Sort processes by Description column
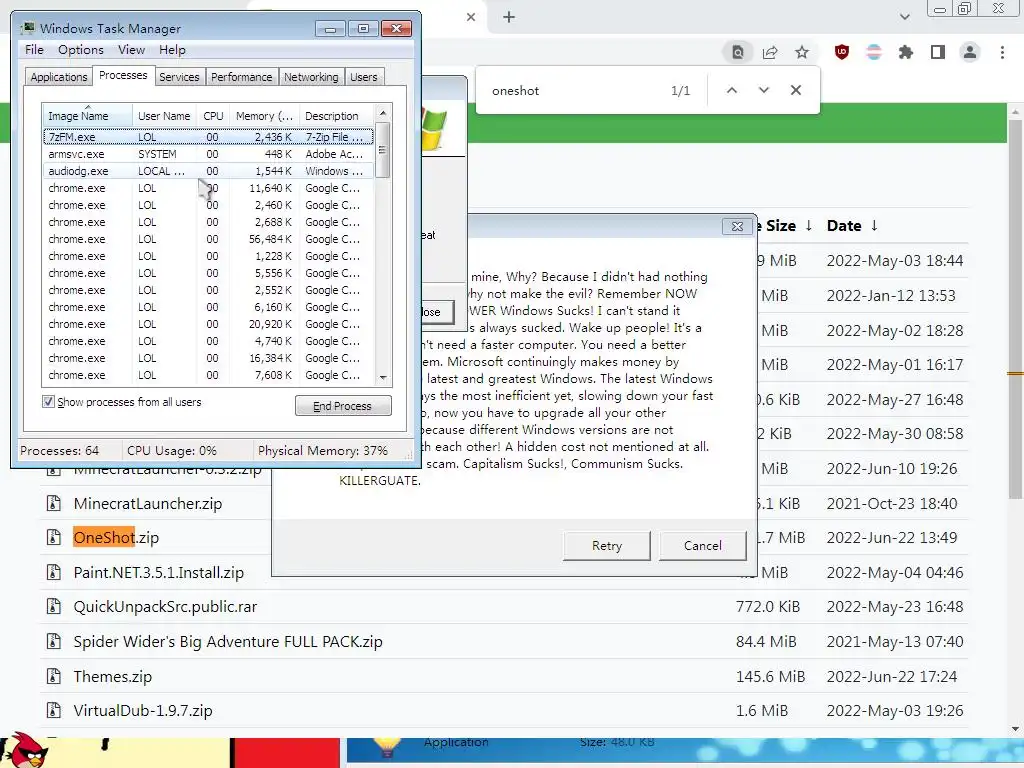The height and width of the screenshot is (768, 1024). pyautogui.click(x=336, y=116)
